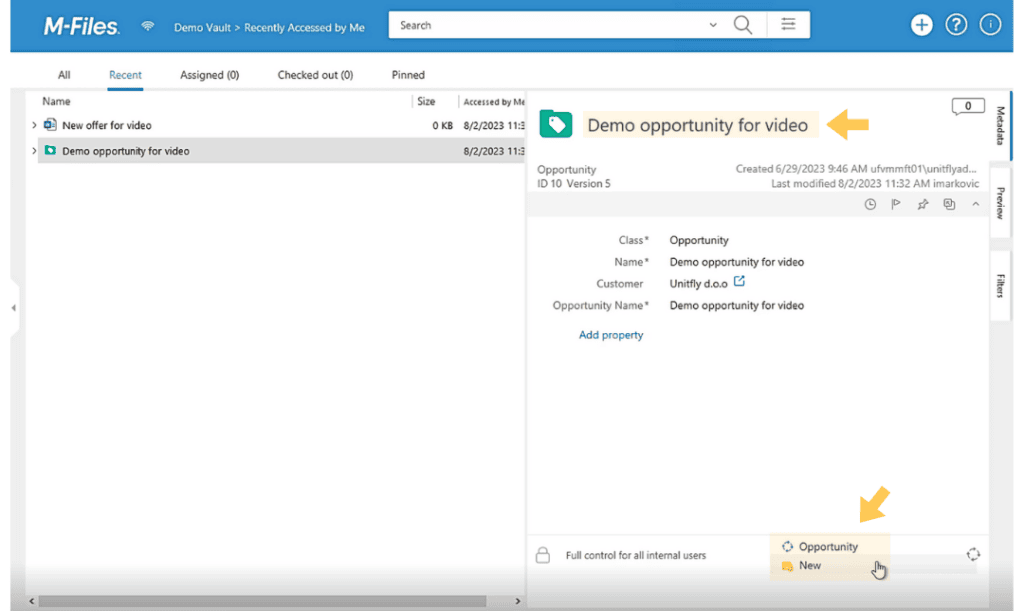
Task: Pin object using the pushpin icon
Action: pos(922,204)
